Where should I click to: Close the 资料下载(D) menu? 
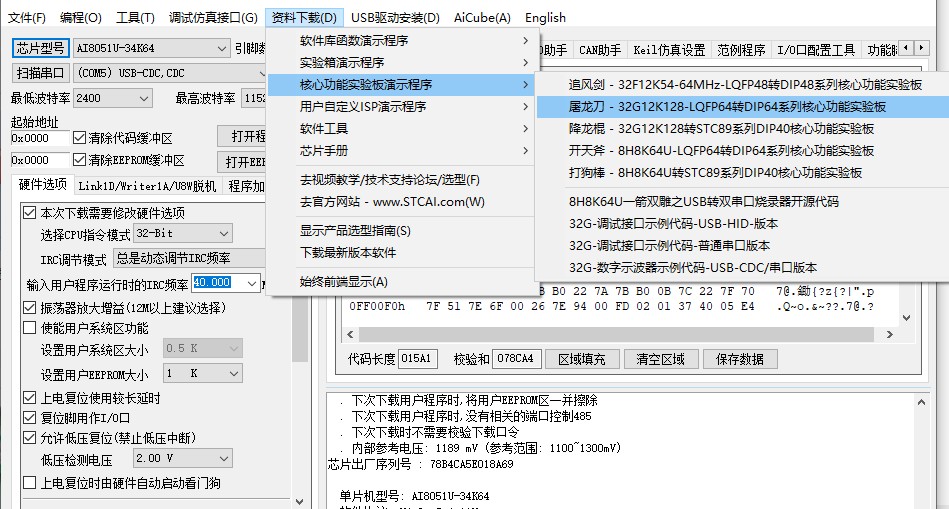(x=304, y=18)
